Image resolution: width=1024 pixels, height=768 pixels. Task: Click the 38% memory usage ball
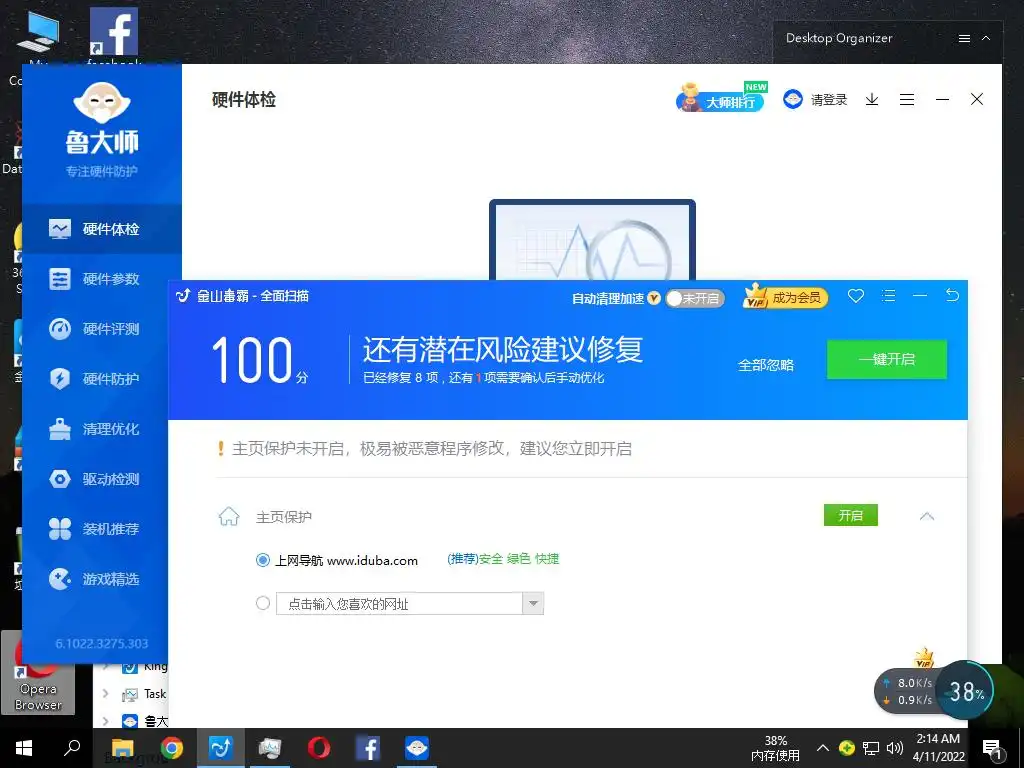pyautogui.click(x=966, y=691)
